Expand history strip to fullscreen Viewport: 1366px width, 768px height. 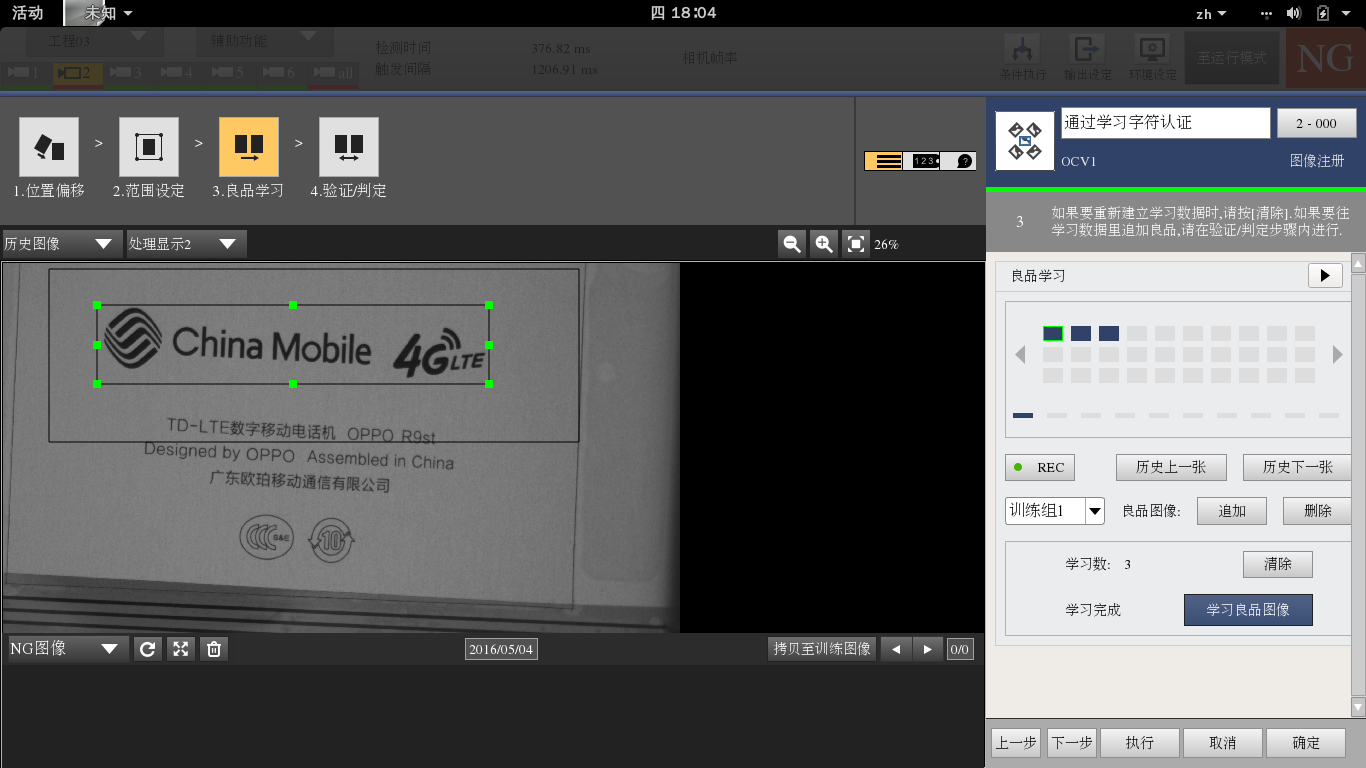(180, 649)
